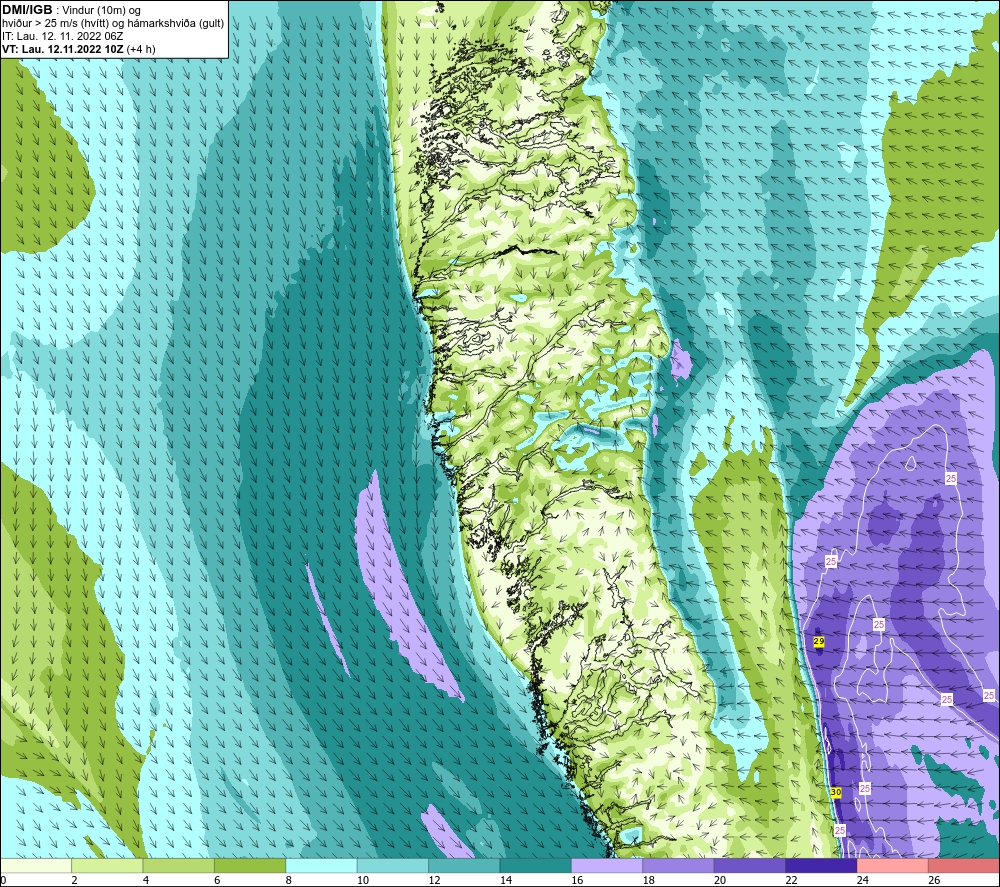This screenshot has height=887, width=1000.
Task: Click the single-digit '2' colour scale value
Action: 75,880
